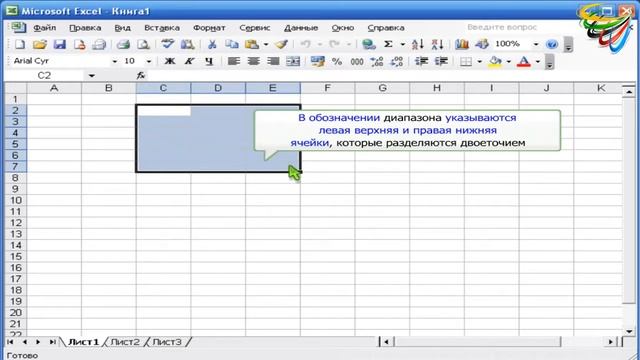Redo action icon
Viewport: 640px width, 360px height.
pyautogui.click(x=334, y=44)
